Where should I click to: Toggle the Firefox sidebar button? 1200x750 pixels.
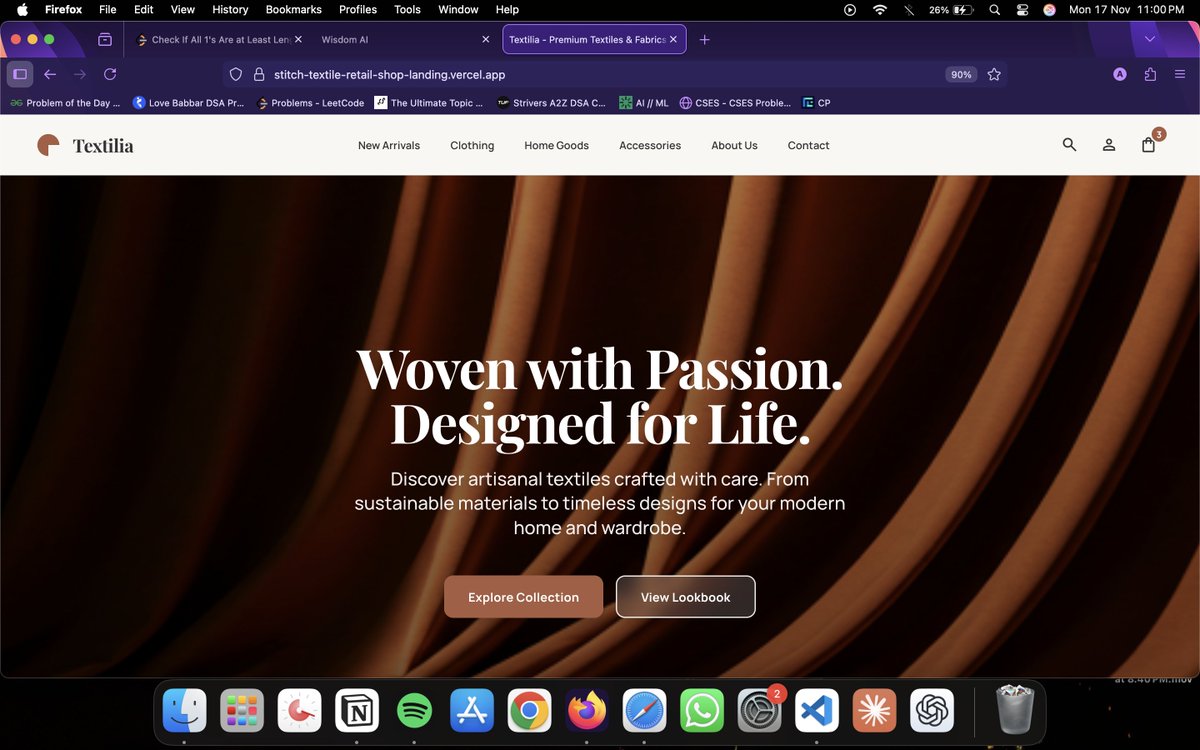click(x=20, y=74)
